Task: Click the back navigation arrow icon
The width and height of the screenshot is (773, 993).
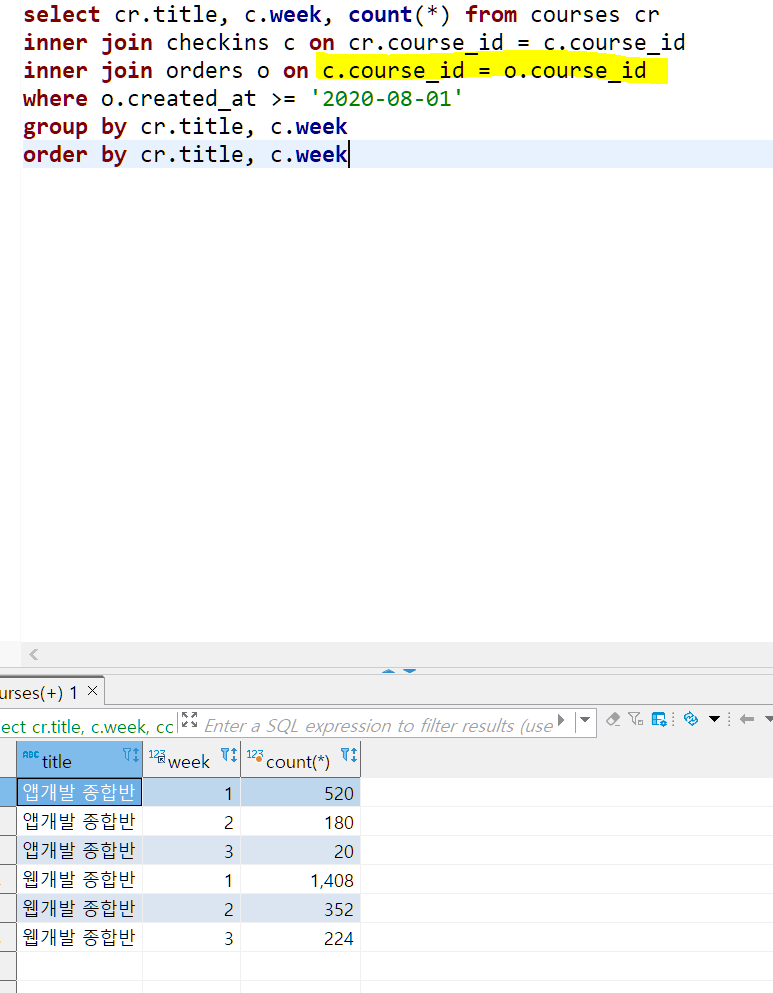Action: point(747,719)
